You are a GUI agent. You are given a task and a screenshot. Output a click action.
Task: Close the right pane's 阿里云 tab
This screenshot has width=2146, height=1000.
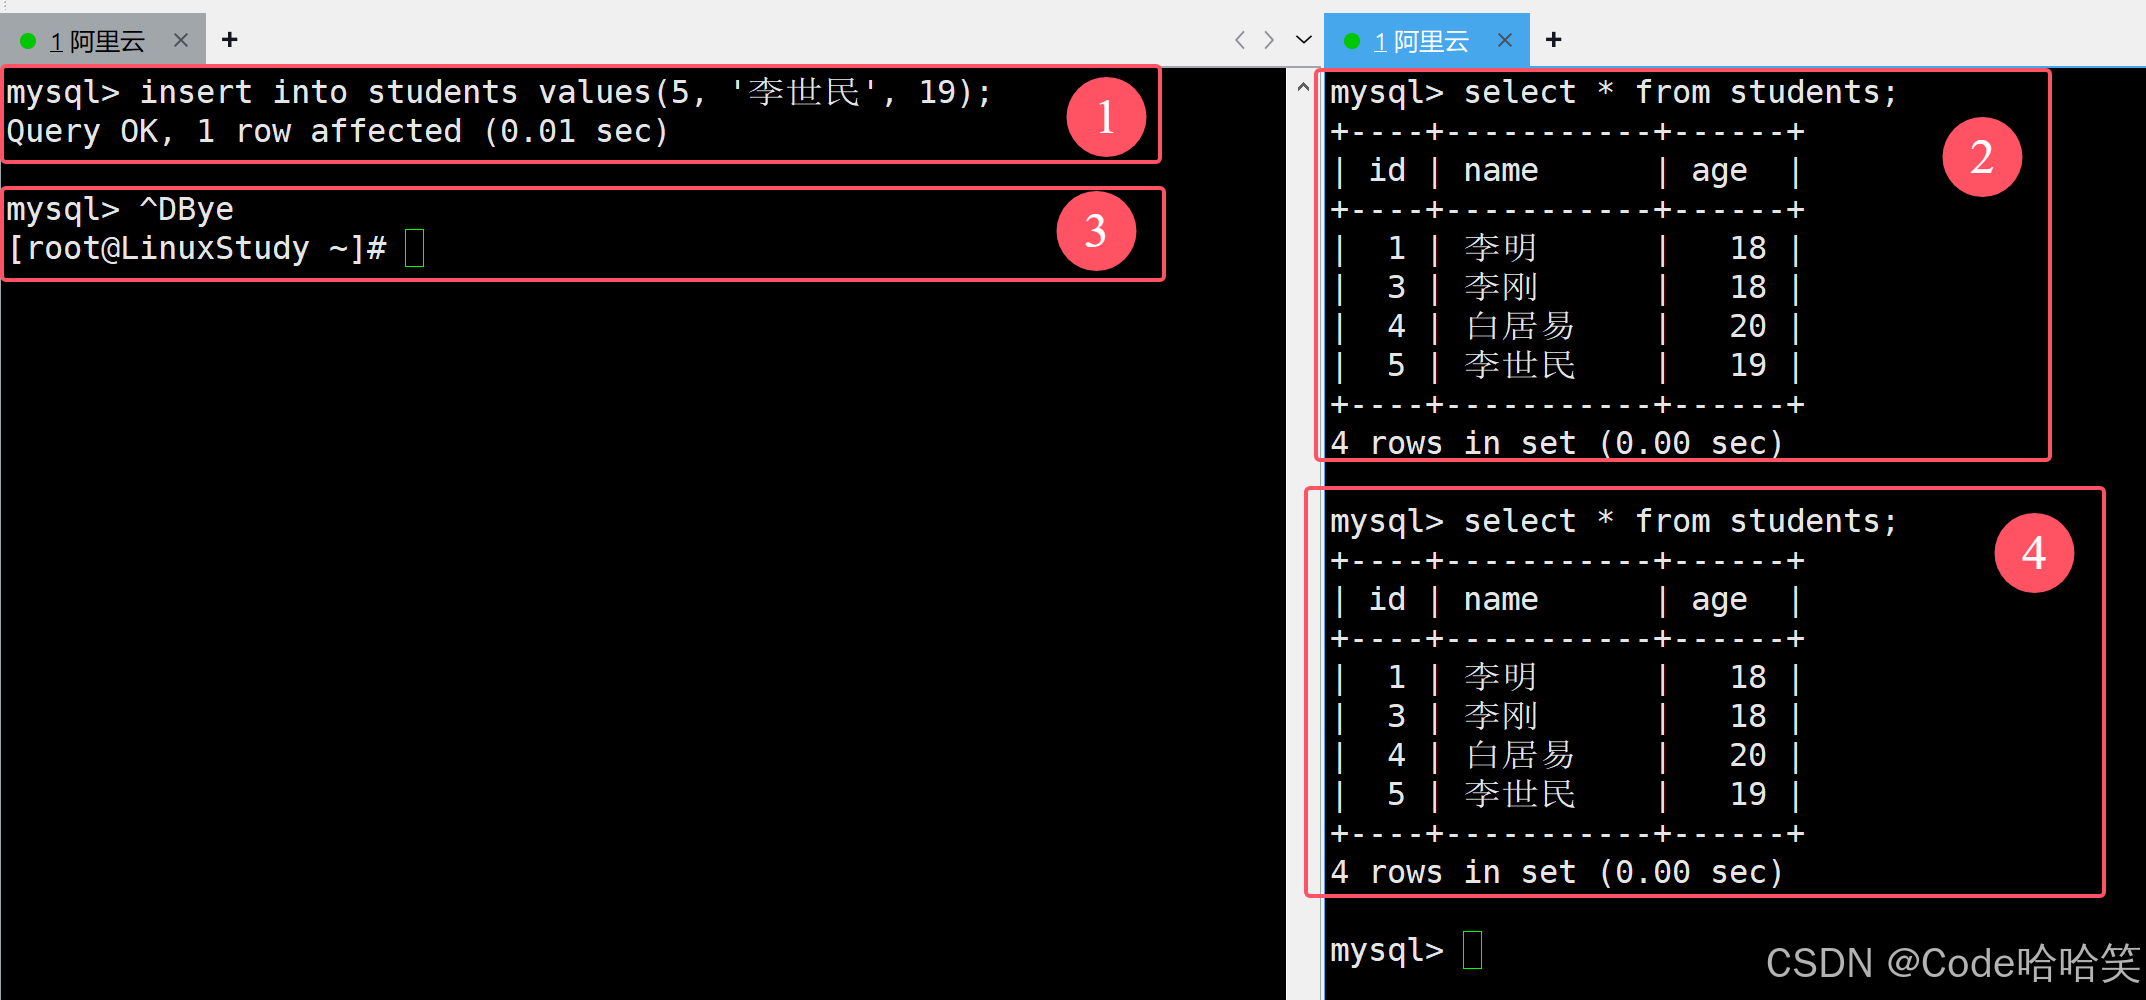(x=1505, y=40)
